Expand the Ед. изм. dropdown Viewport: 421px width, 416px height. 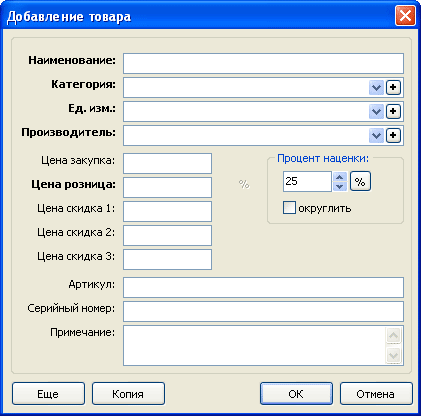tap(376, 112)
